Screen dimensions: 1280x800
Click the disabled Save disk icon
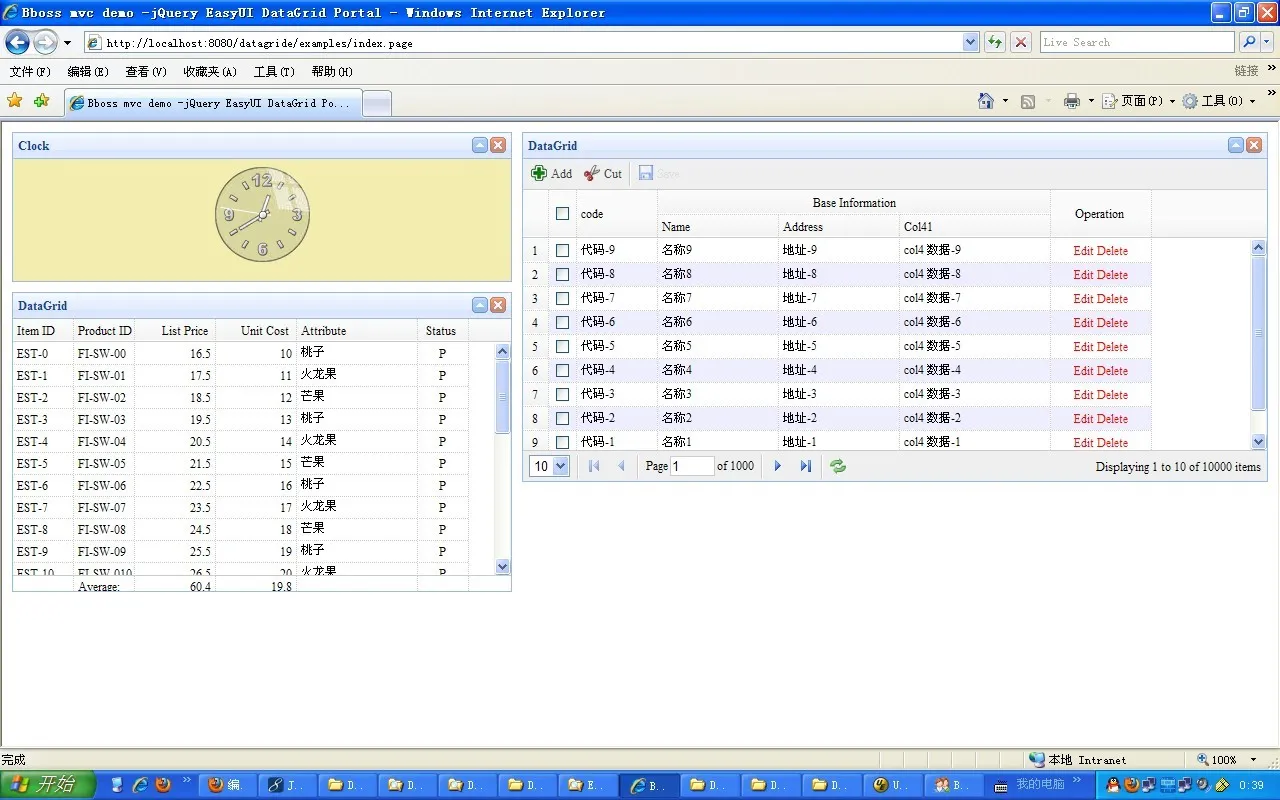pyautogui.click(x=646, y=173)
